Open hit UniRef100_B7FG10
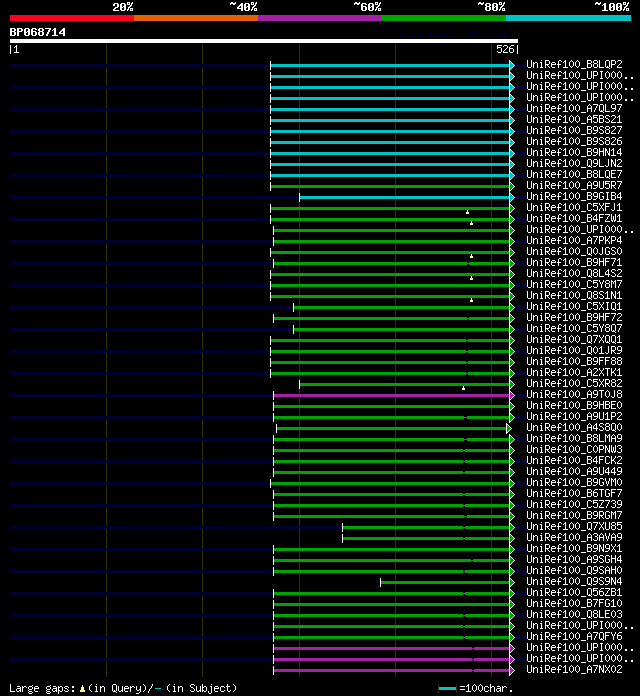This screenshot has height=696, width=640. pyautogui.click(x=574, y=604)
